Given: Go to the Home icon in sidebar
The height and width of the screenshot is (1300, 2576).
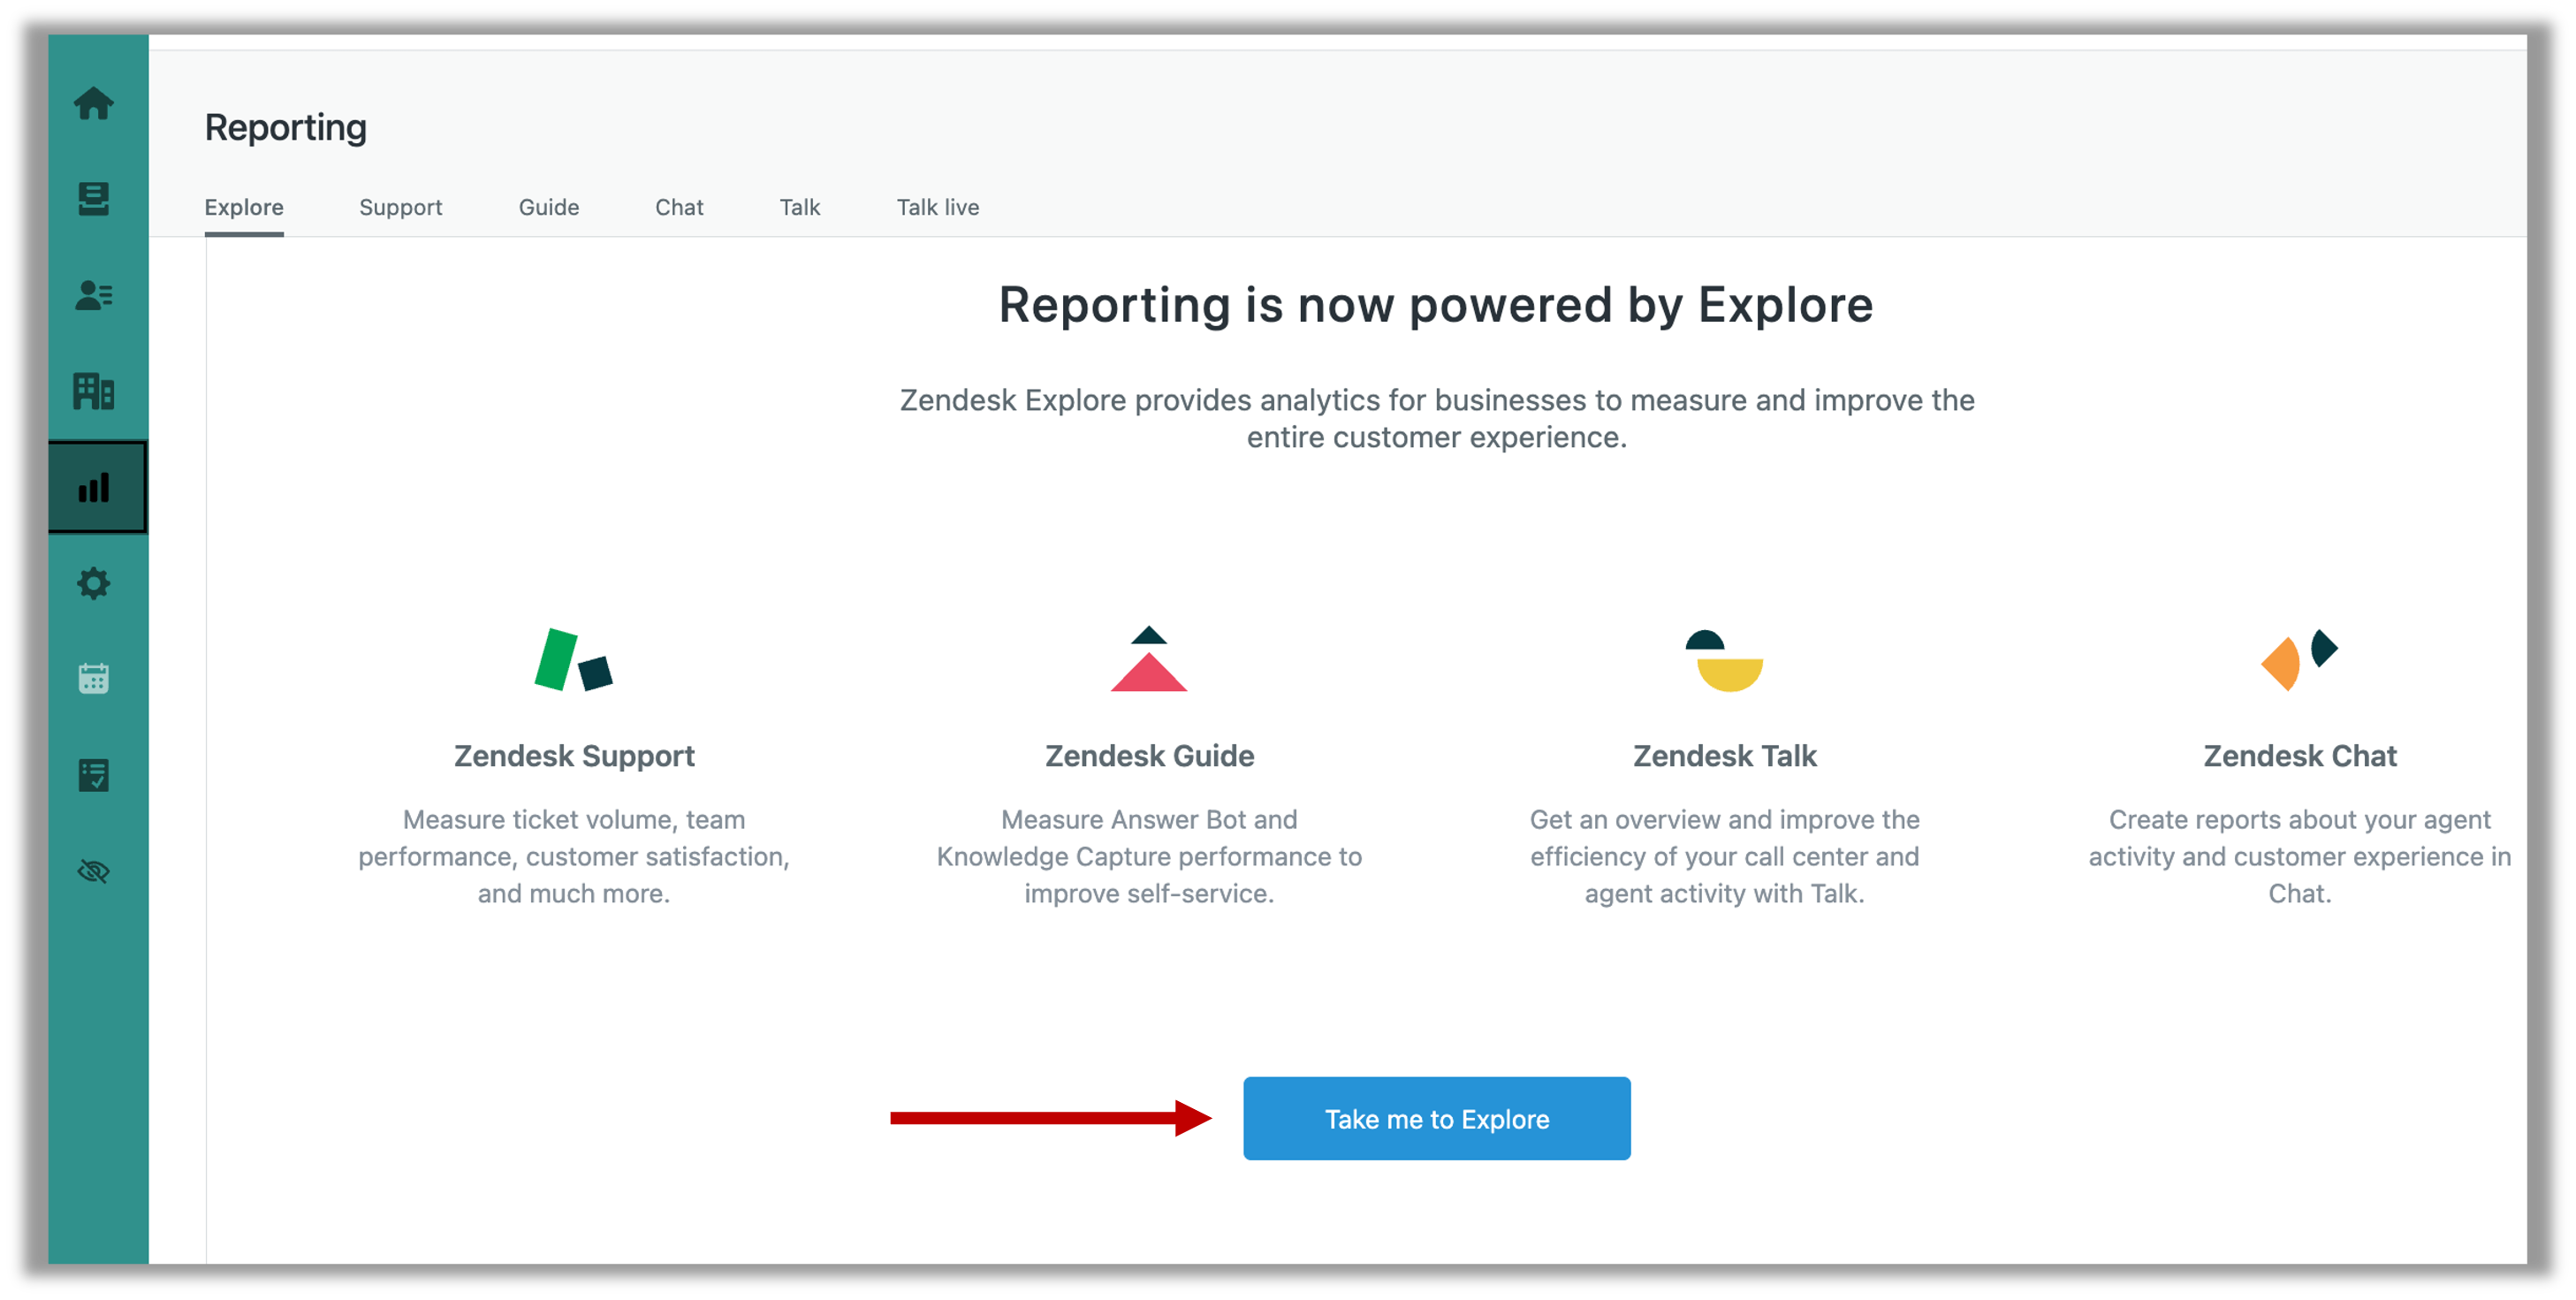Looking at the screenshot, I should (x=94, y=103).
